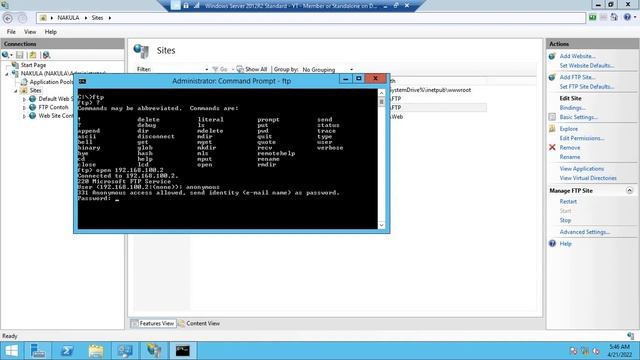
Task: Switch to Features View tab
Action: point(153,324)
